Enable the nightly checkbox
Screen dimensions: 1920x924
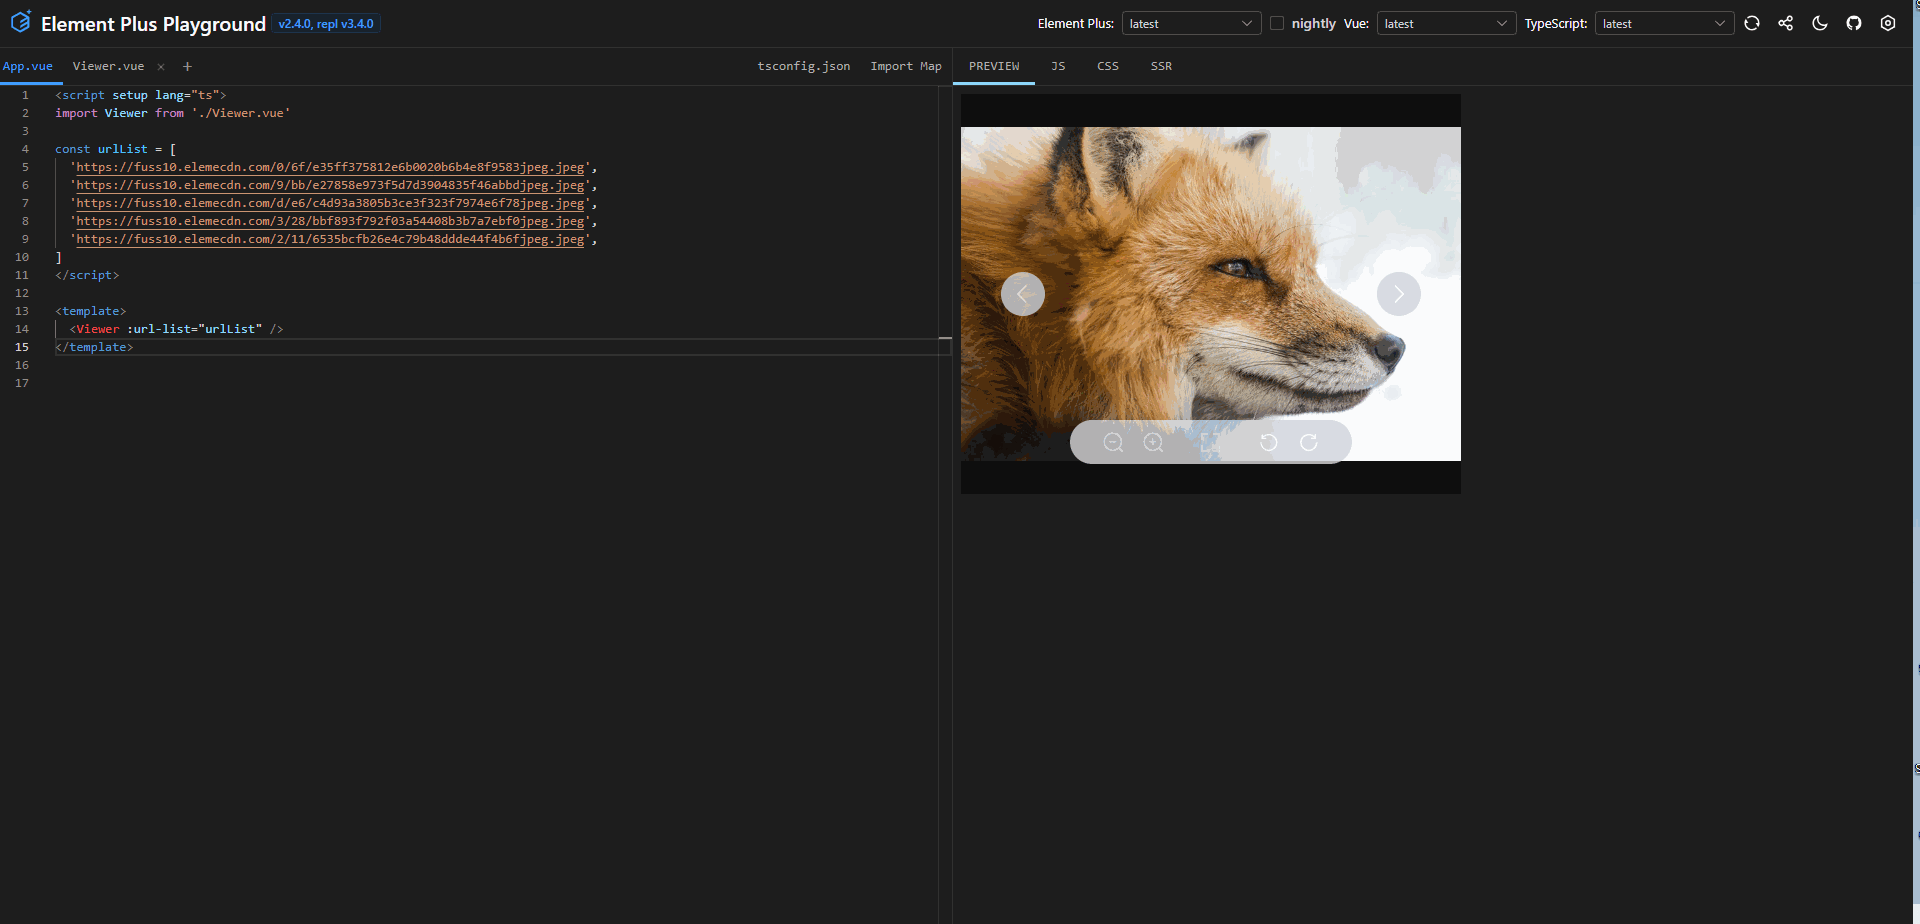click(x=1276, y=23)
